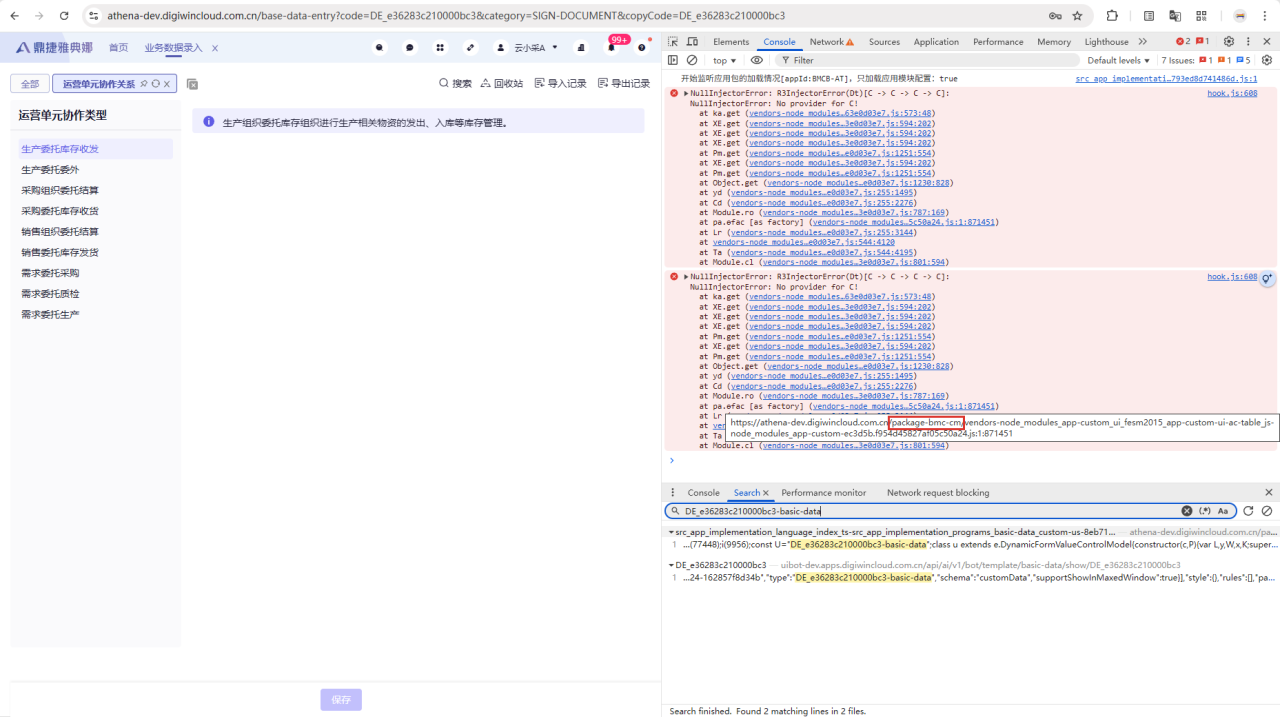This screenshot has width=1280, height=717.
Task: Click the link icon in Athena header
Action: [x=470, y=47]
